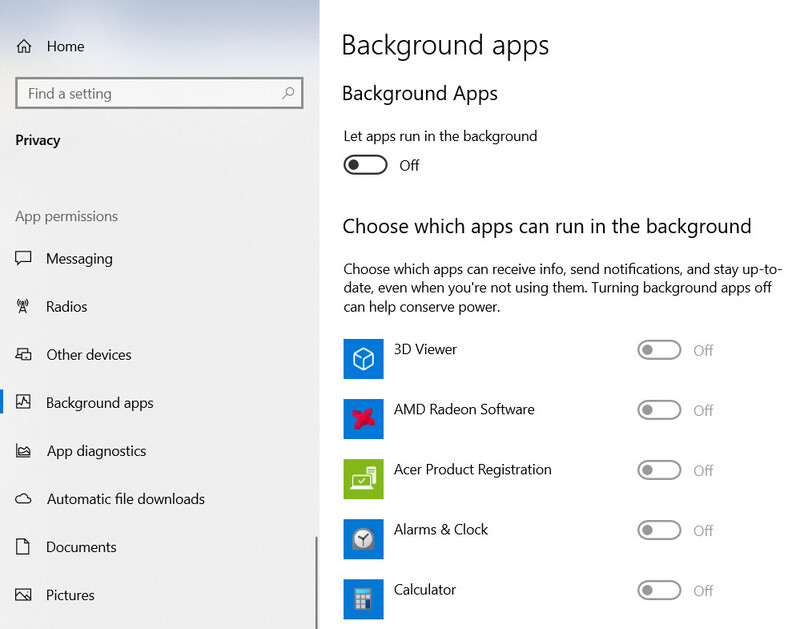Click the Documents page icon

[23, 546]
